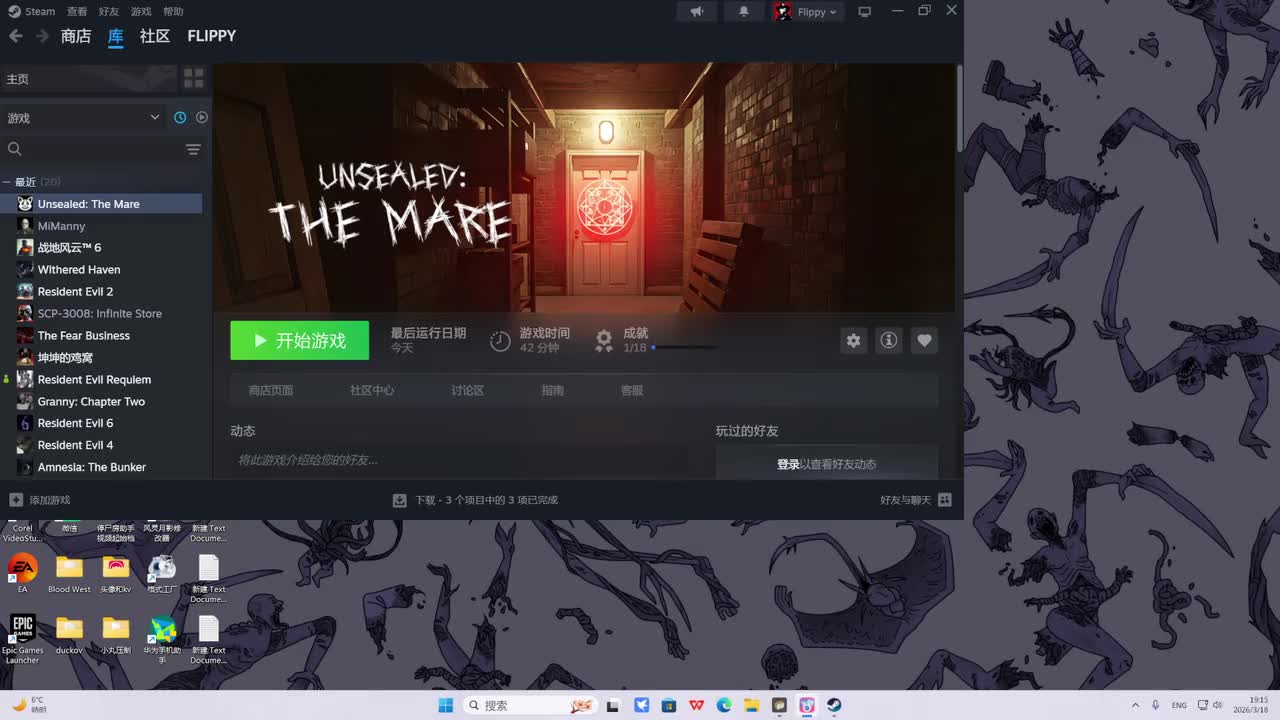The width and height of the screenshot is (1280, 720).
Task: Select MiManny in the library list
Action: (x=101, y=226)
